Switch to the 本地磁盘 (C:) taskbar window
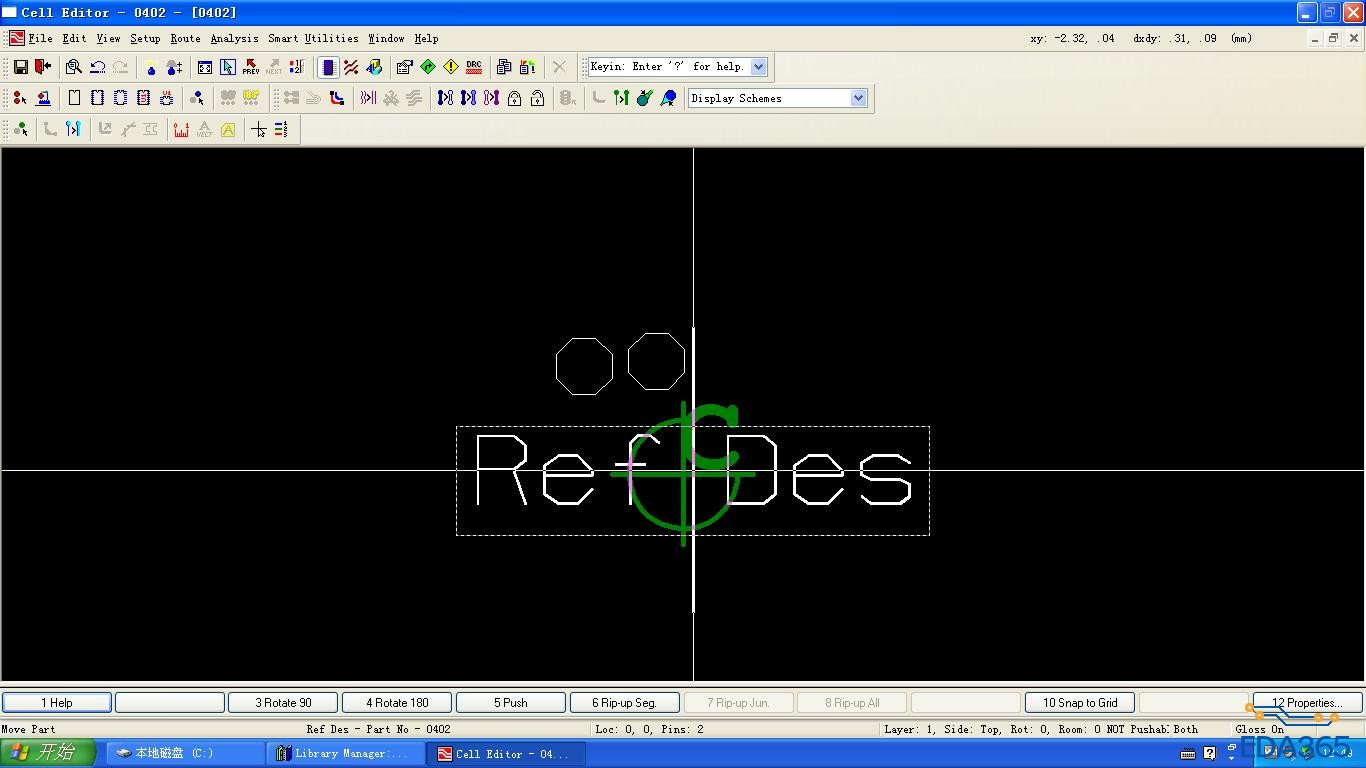 tap(185, 754)
